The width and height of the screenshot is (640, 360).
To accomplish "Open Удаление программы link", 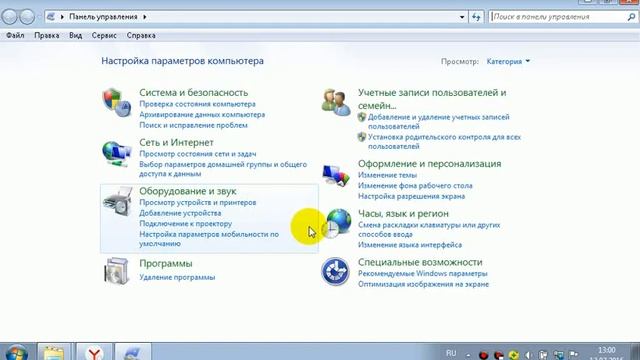I will tap(177, 277).
